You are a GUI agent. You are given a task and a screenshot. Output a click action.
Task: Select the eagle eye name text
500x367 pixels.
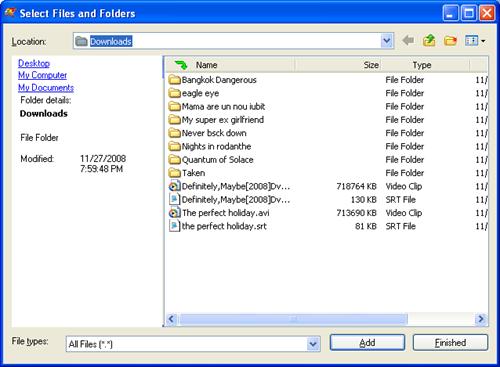point(200,93)
